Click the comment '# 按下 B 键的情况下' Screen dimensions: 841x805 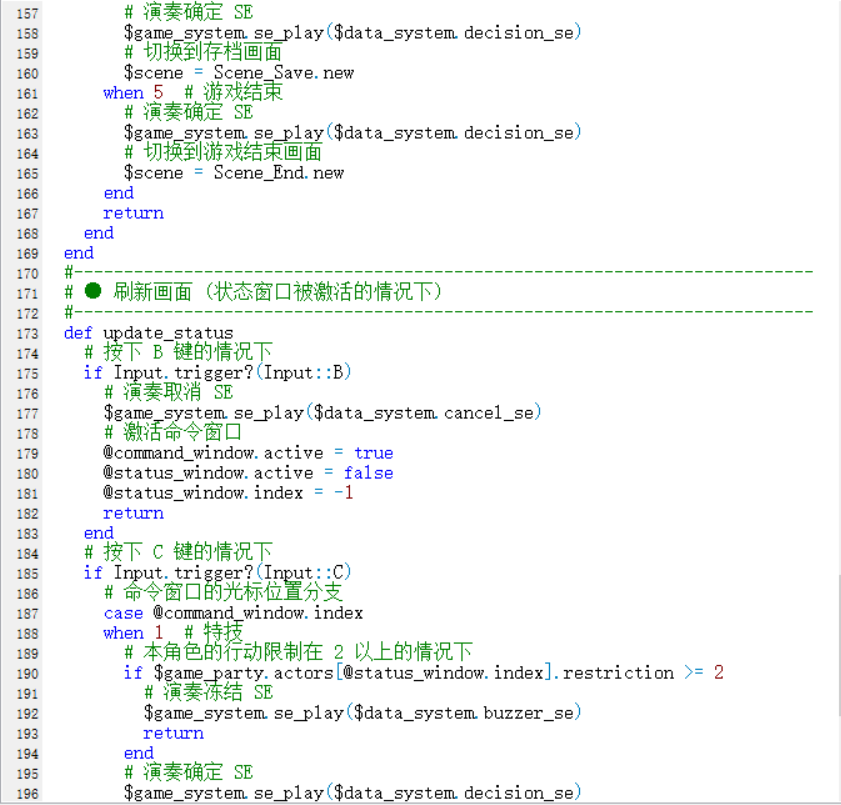click(x=179, y=352)
